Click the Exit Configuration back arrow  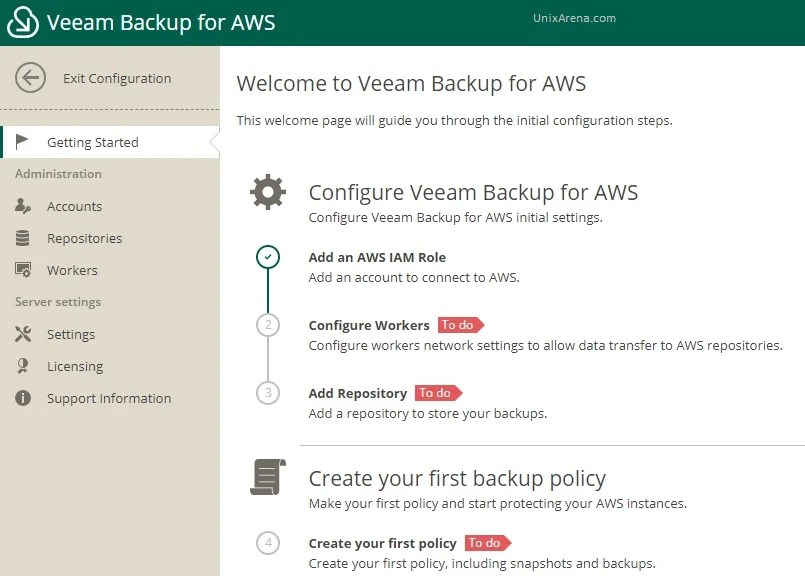[x=30, y=77]
